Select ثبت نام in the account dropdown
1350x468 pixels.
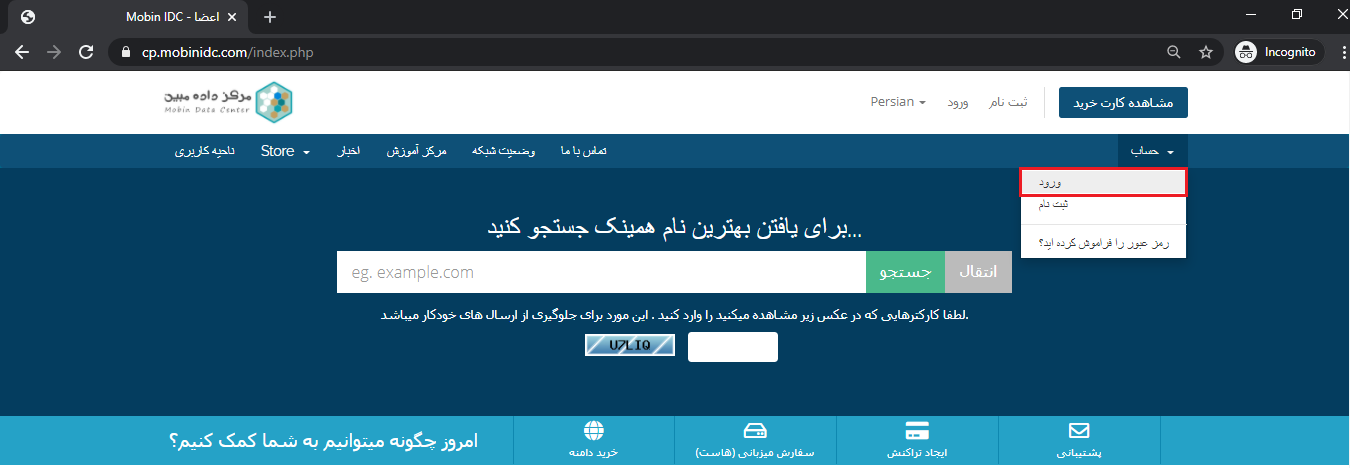tap(1103, 204)
